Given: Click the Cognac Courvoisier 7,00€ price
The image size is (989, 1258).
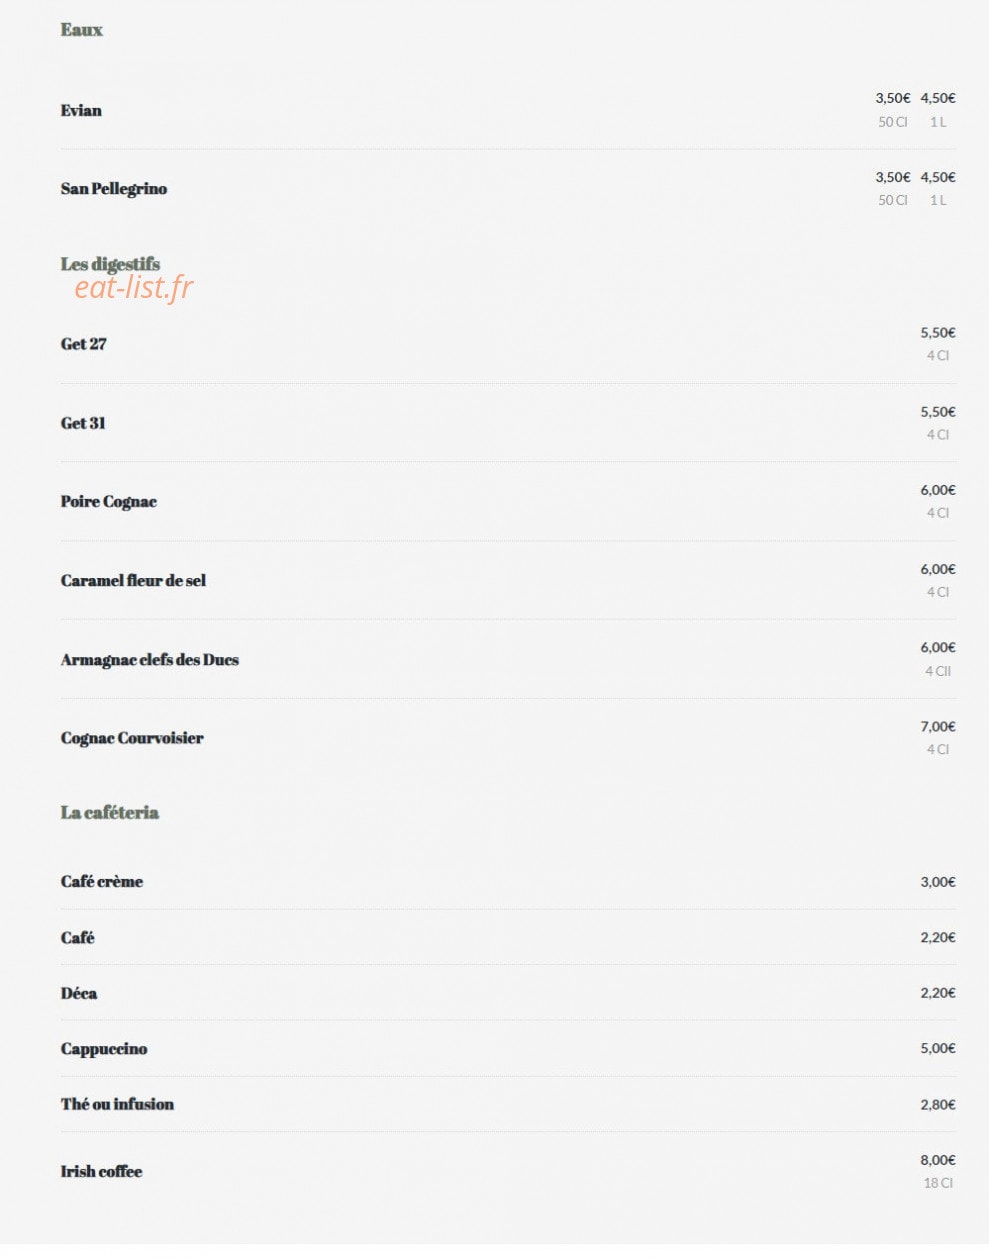Looking at the screenshot, I should click(938, 726).
